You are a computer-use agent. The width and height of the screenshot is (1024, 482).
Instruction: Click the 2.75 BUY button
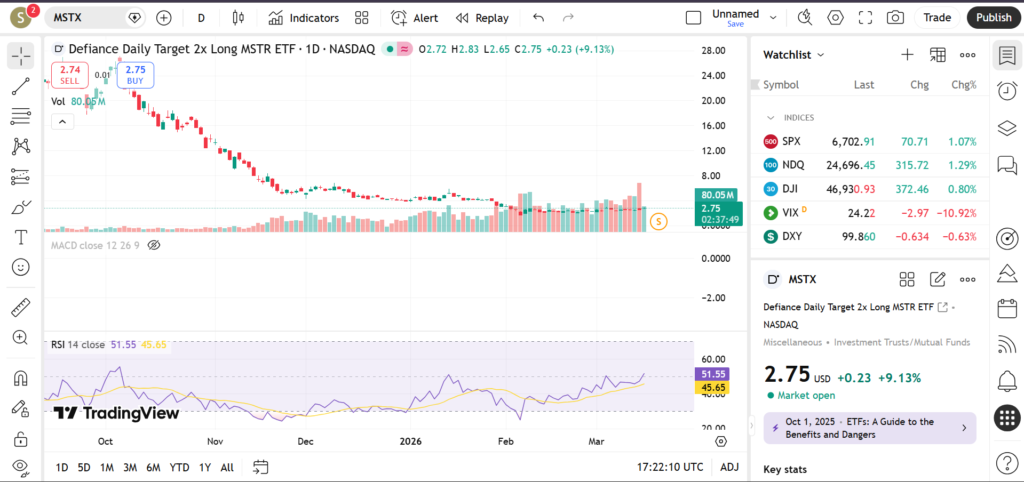pos(135,75)
